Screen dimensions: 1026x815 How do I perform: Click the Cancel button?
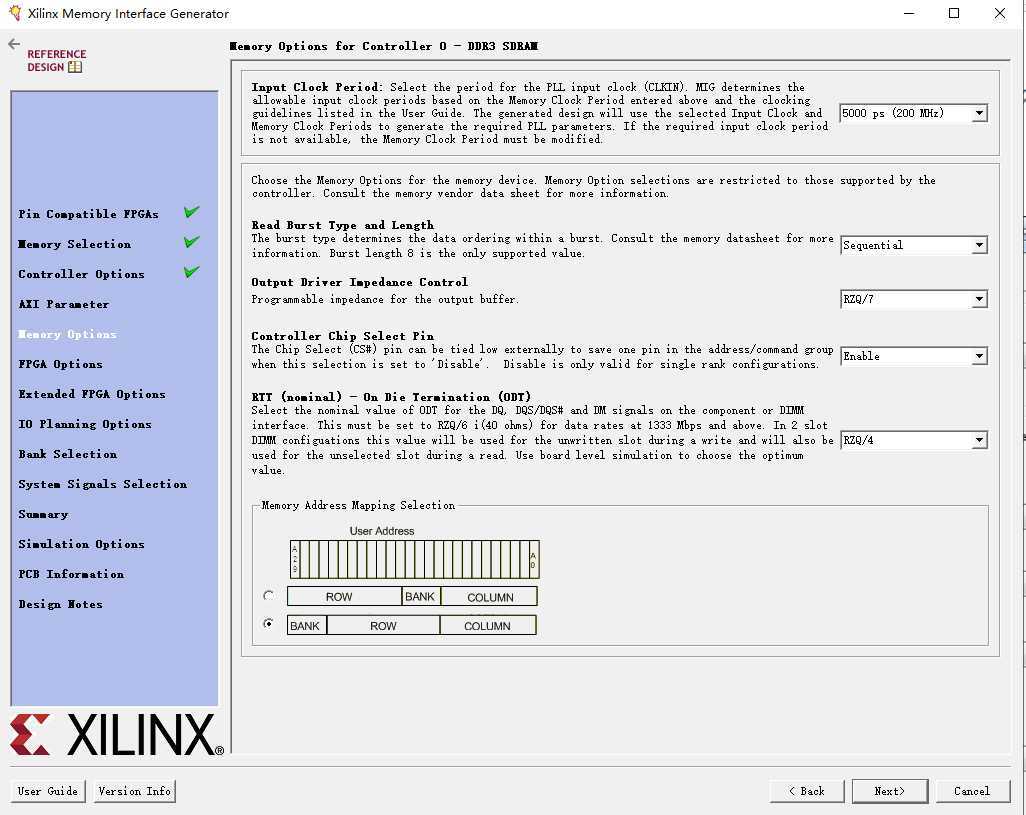pyautogui.click(x=973, y=791)
